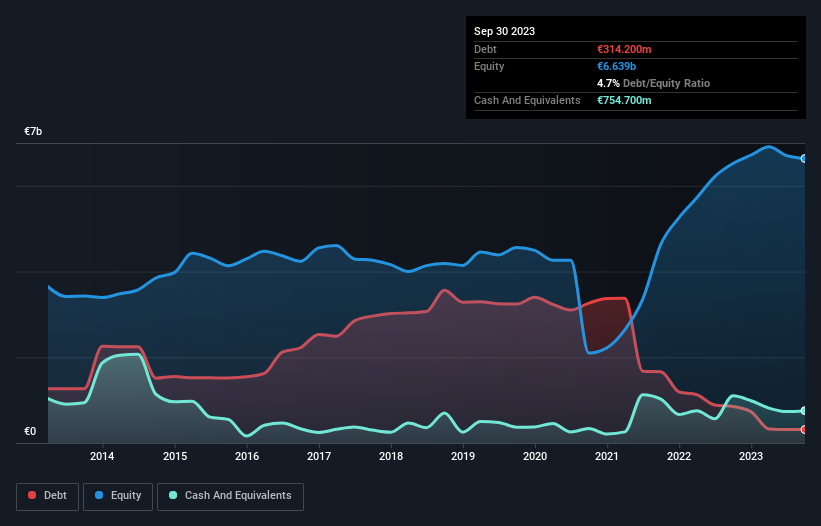
Task: Click the 2015 x-axis label
Action: click(x=175, y=456)
